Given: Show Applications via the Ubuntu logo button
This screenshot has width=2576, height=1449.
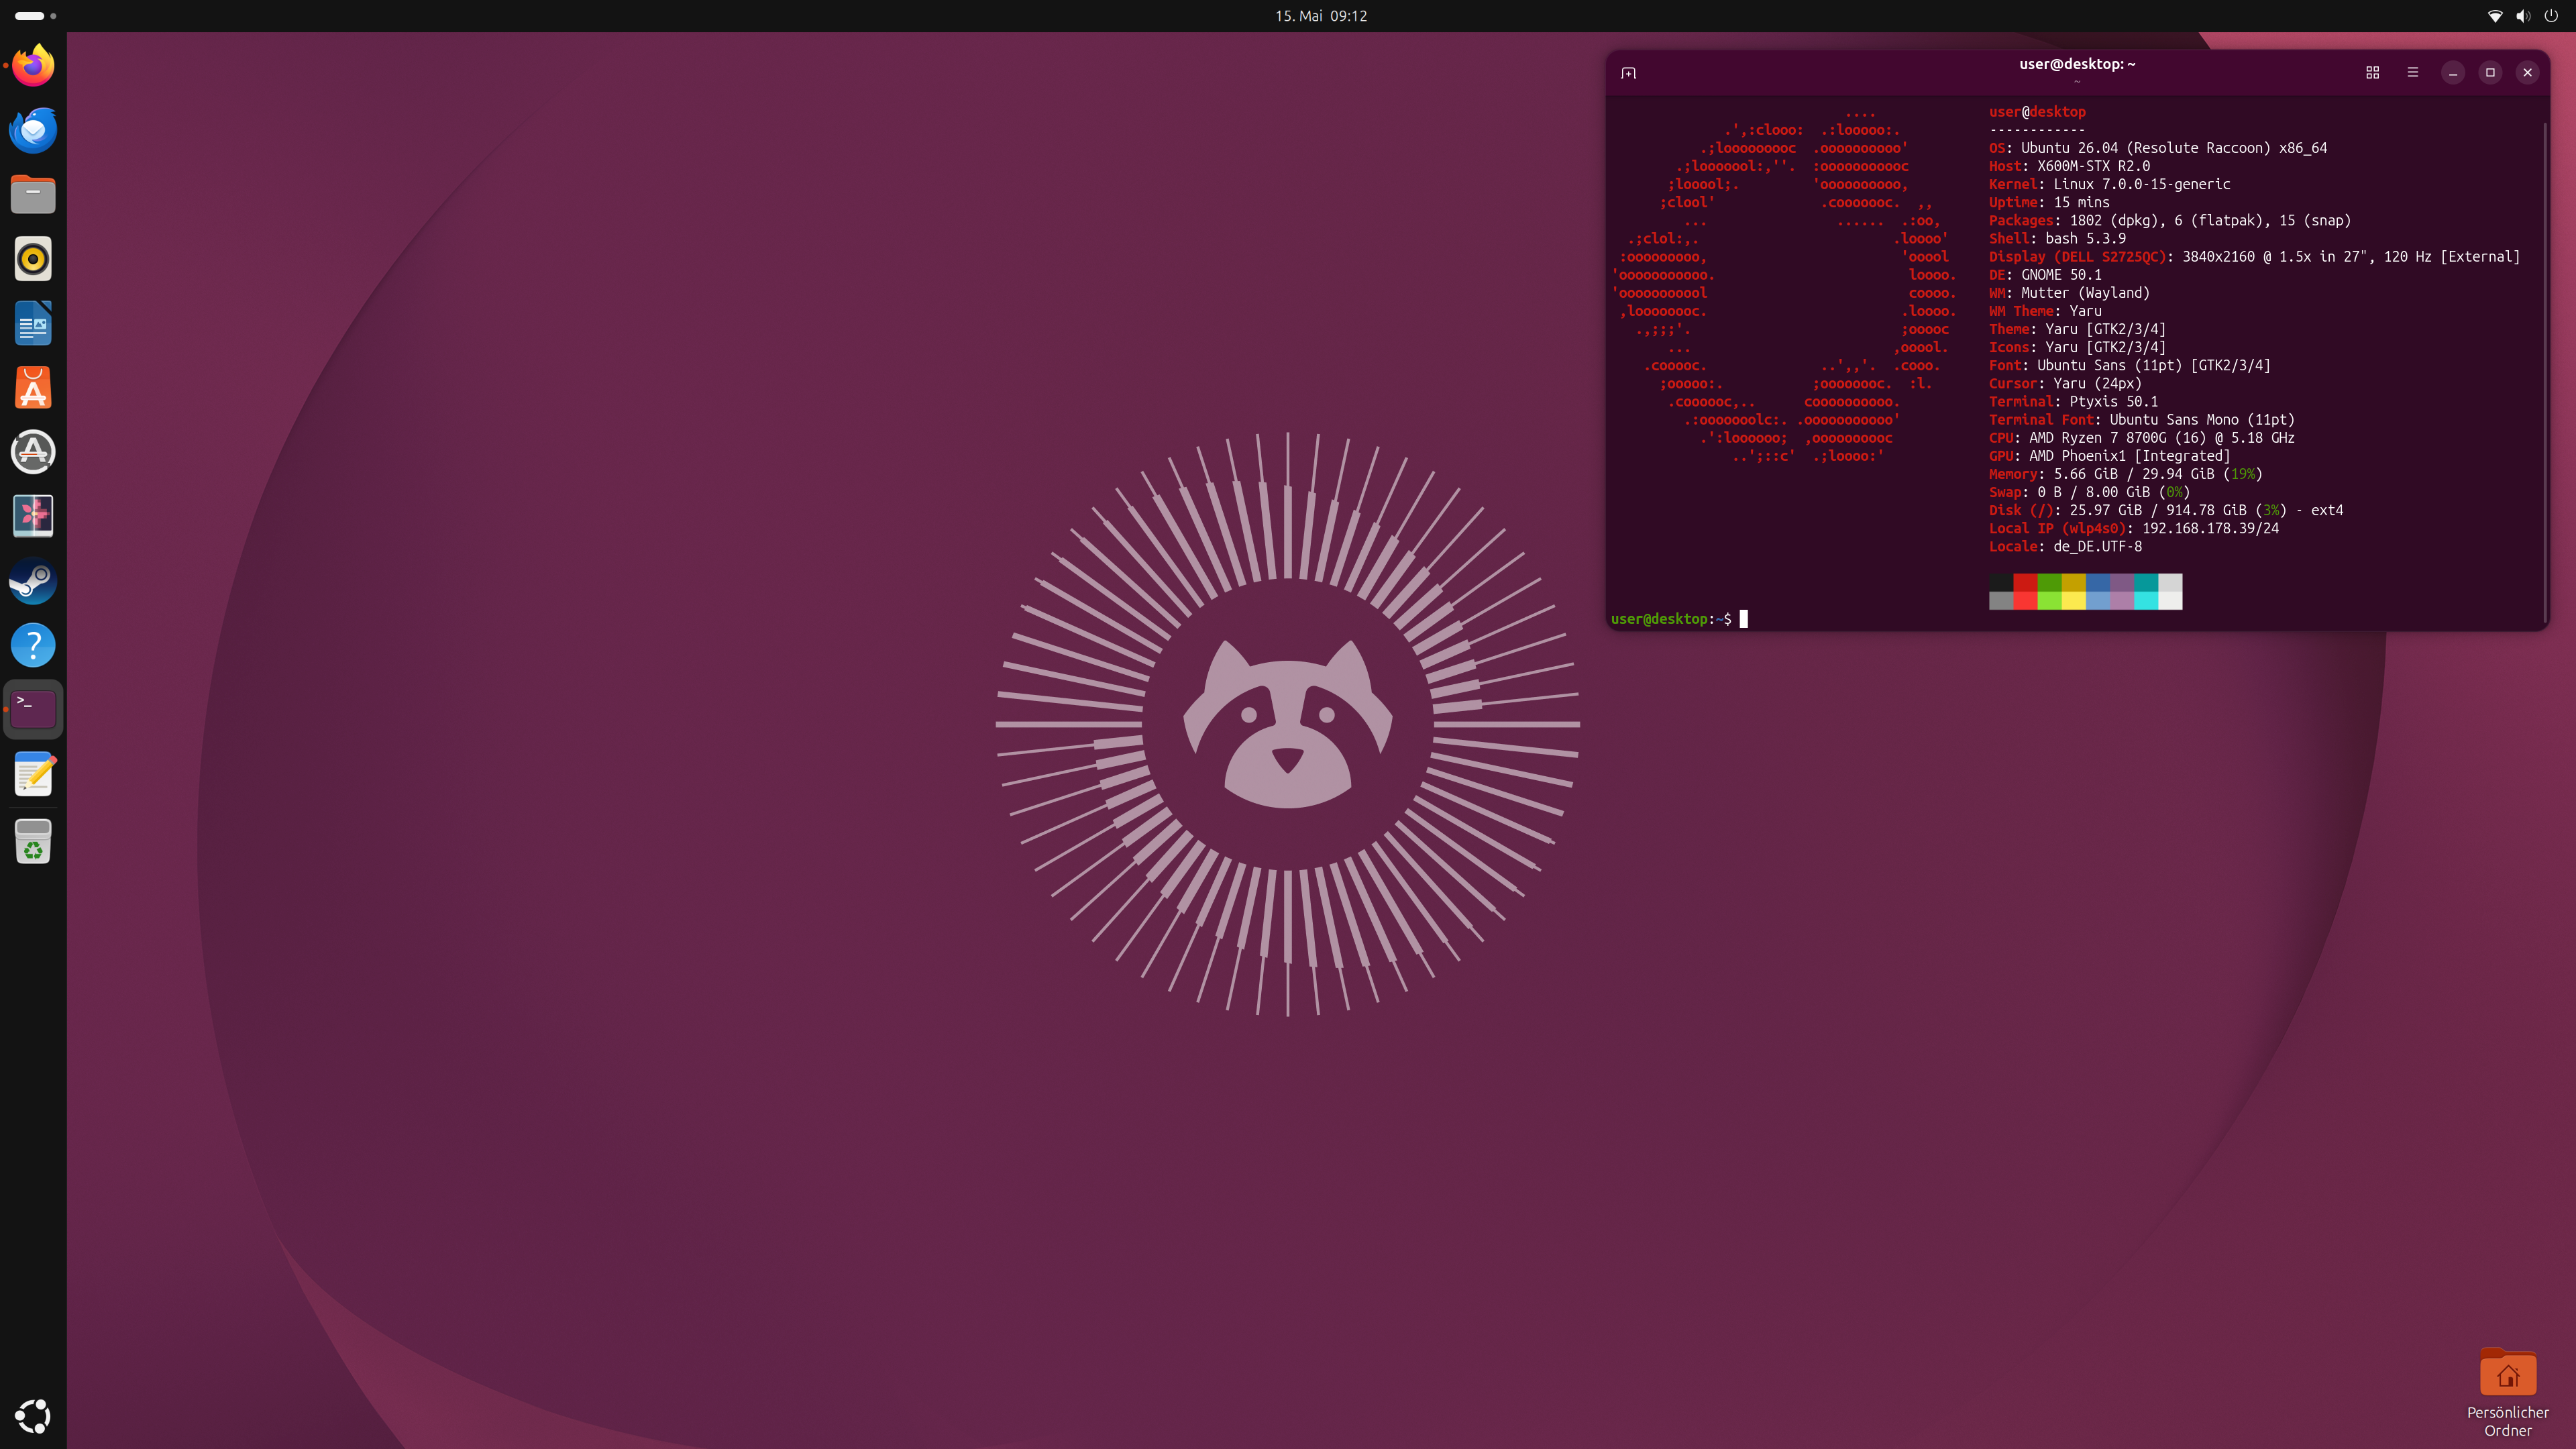Looking at the screenshot, I should 33,1416.
